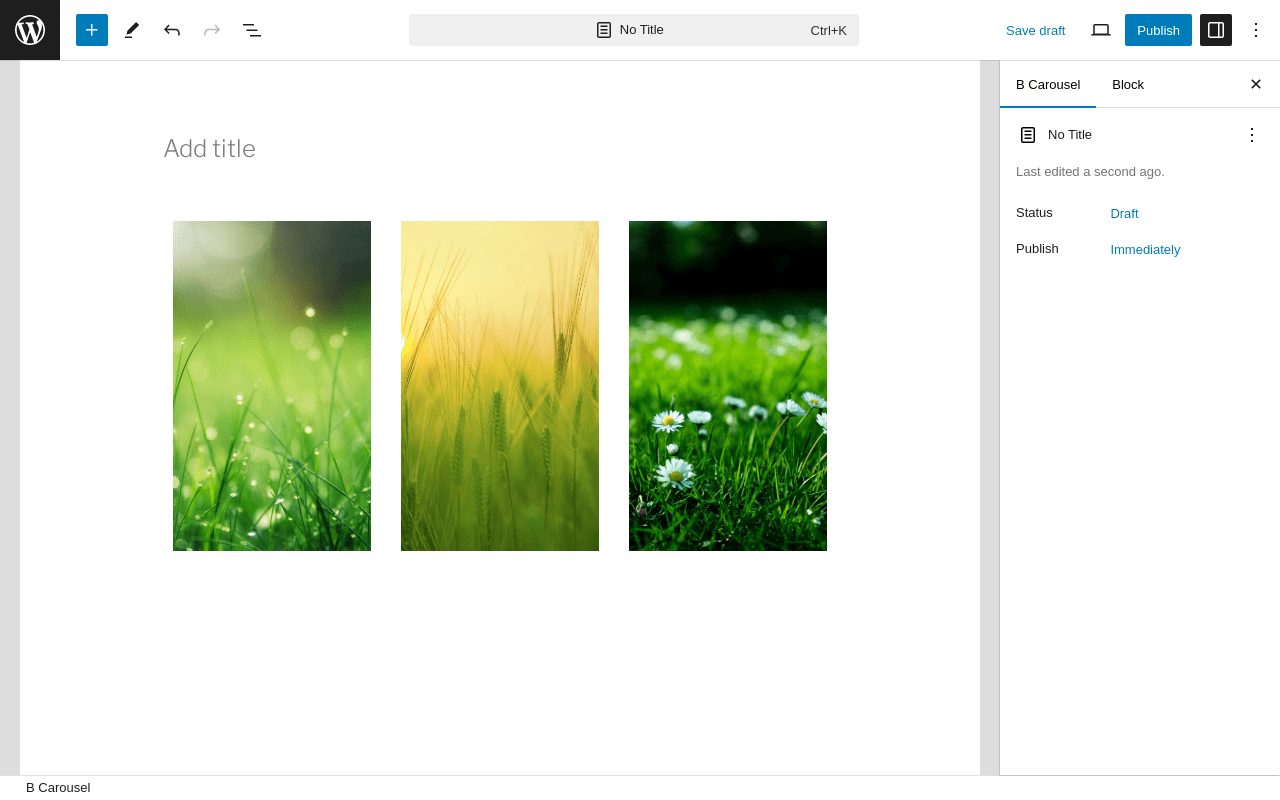This screenshot has width=1280, height=800.
Task: Open the Document Overview list view
Action: (252, 30)
